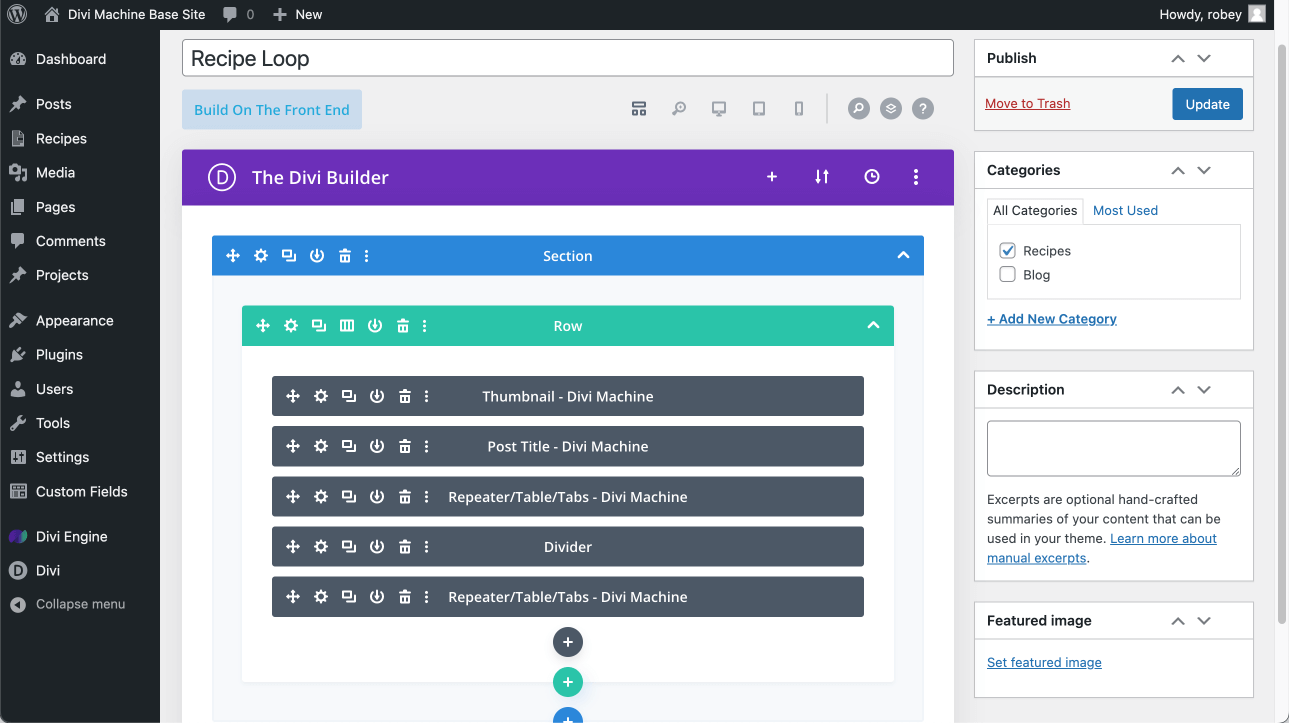Add new row with green plus button

tap(568, 682)
